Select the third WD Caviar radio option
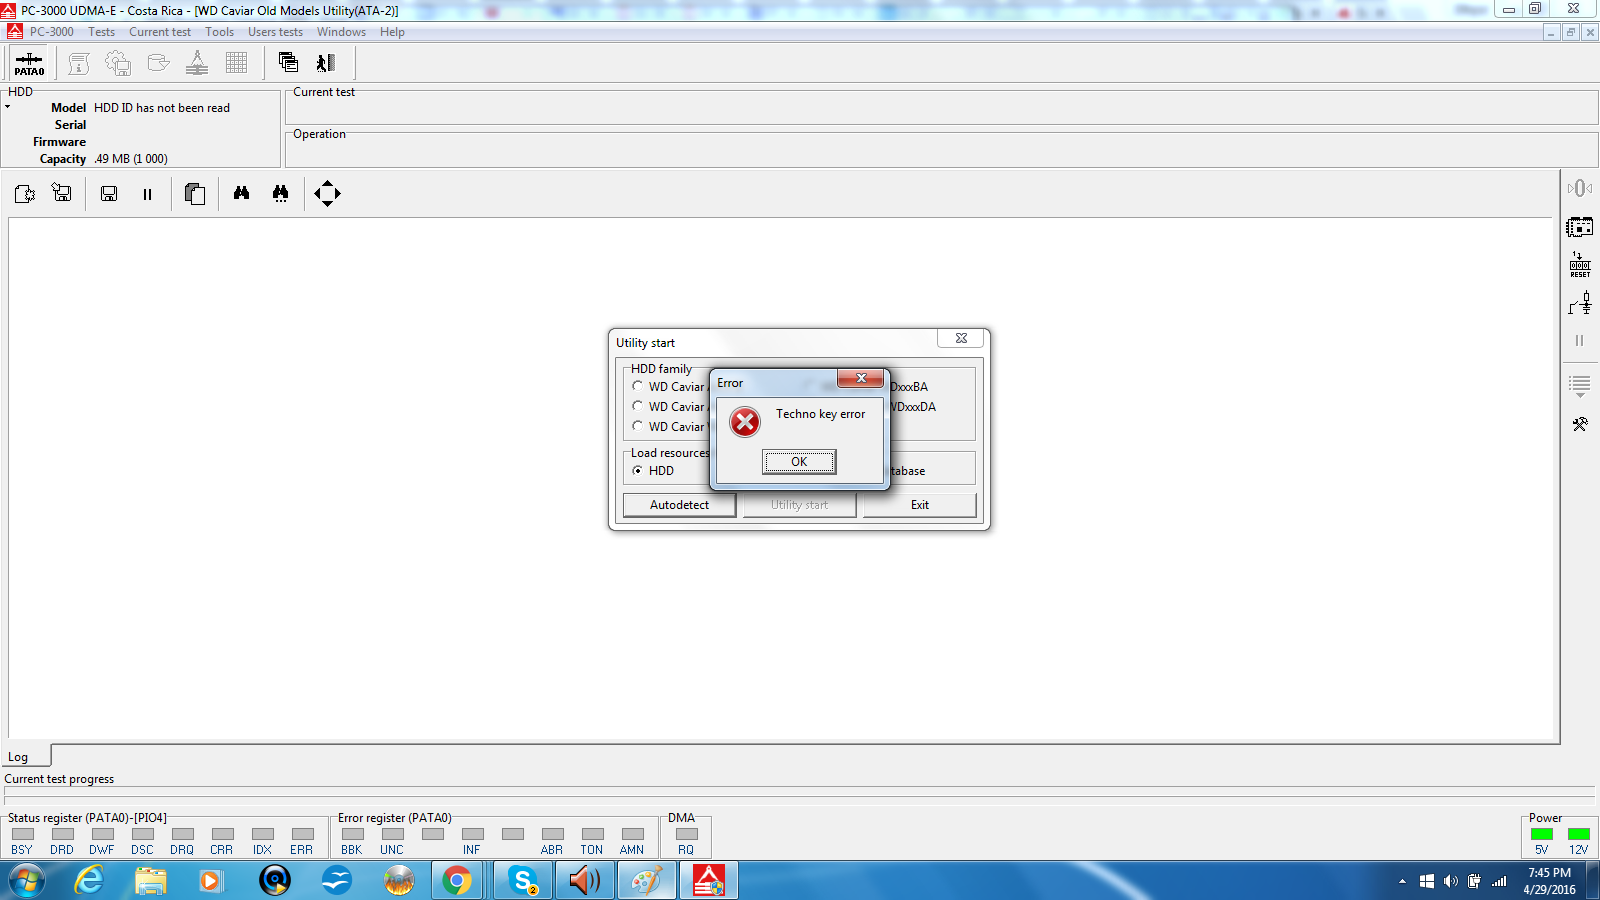This screenshot has height=900, width=1600. 637,426
